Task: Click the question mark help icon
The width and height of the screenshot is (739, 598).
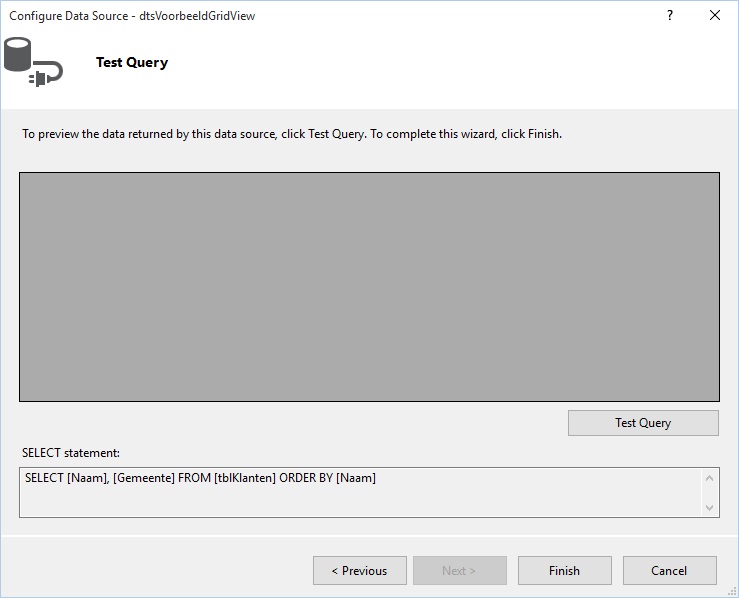Action: coord(670,16)
